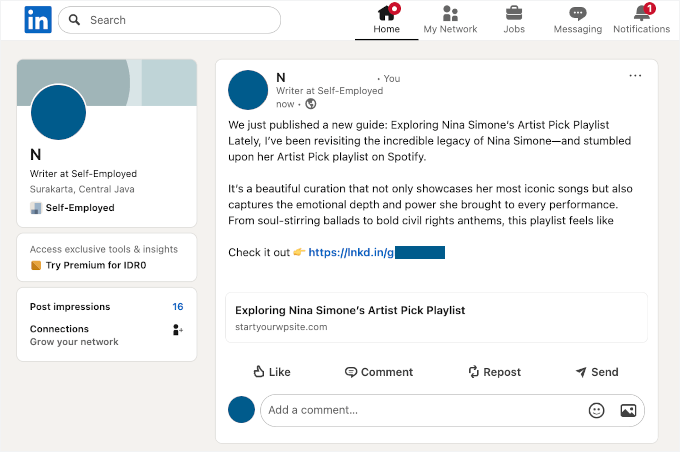The height and width of the screenshot is (452, 680).
Task: Click the LinkedIn logo icon
Action: (x=38, y=19)
